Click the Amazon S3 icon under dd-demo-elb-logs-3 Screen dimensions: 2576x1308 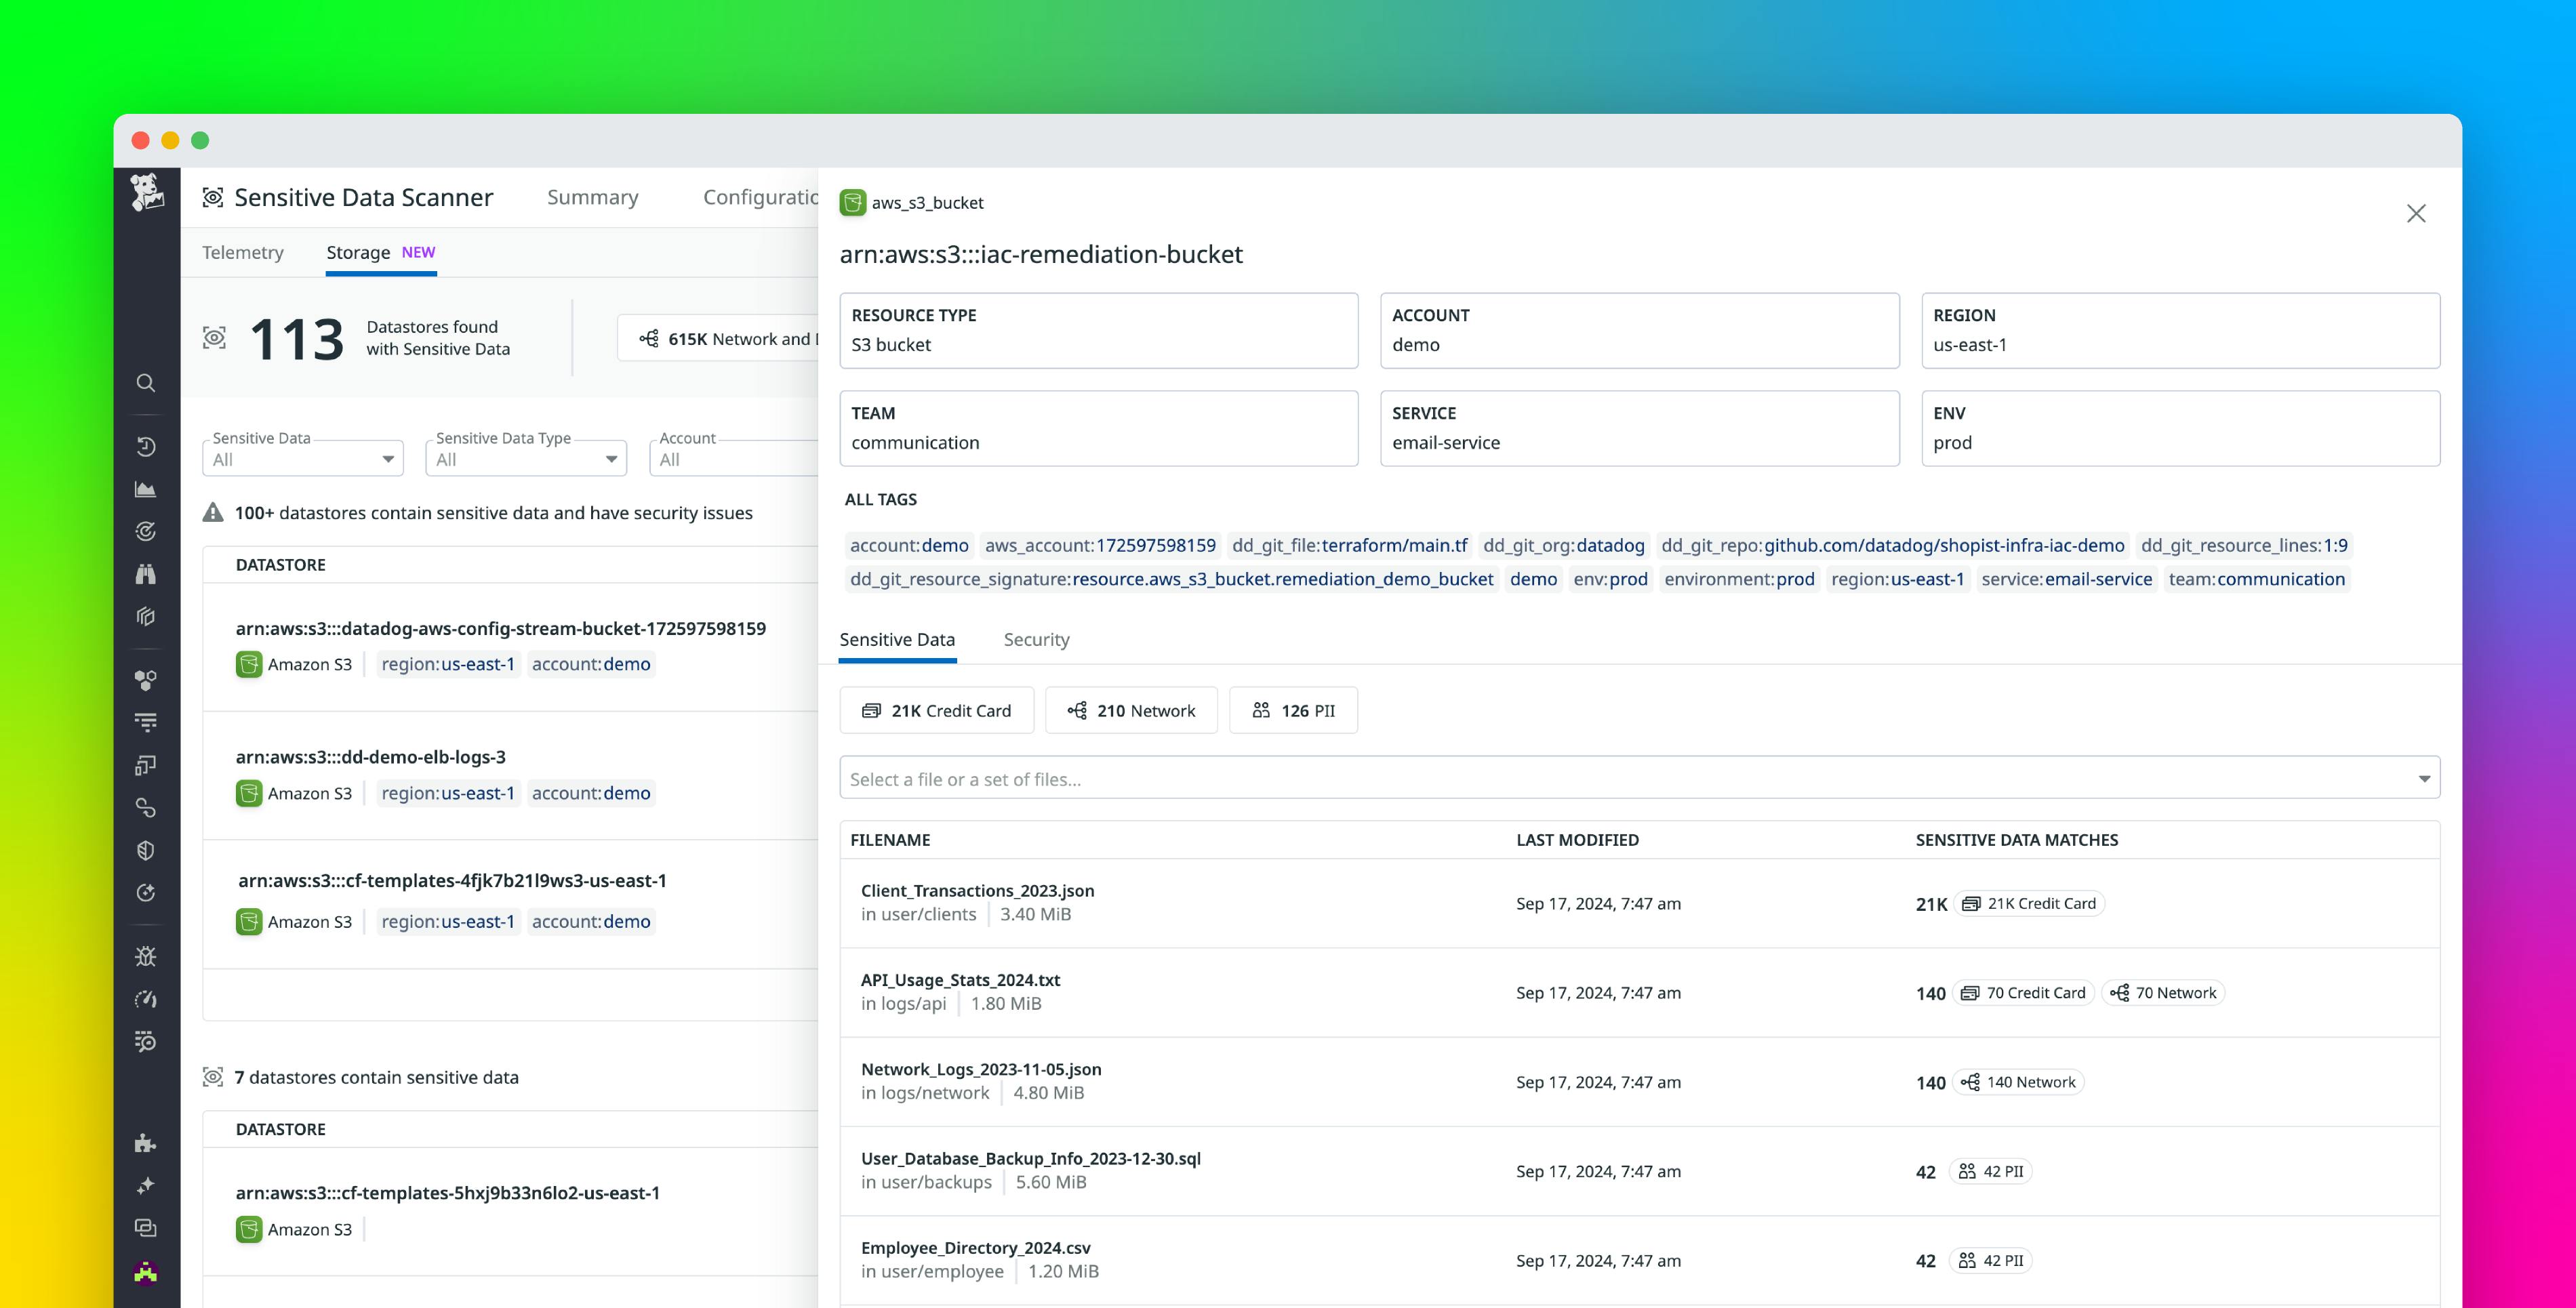click(248, 793)
